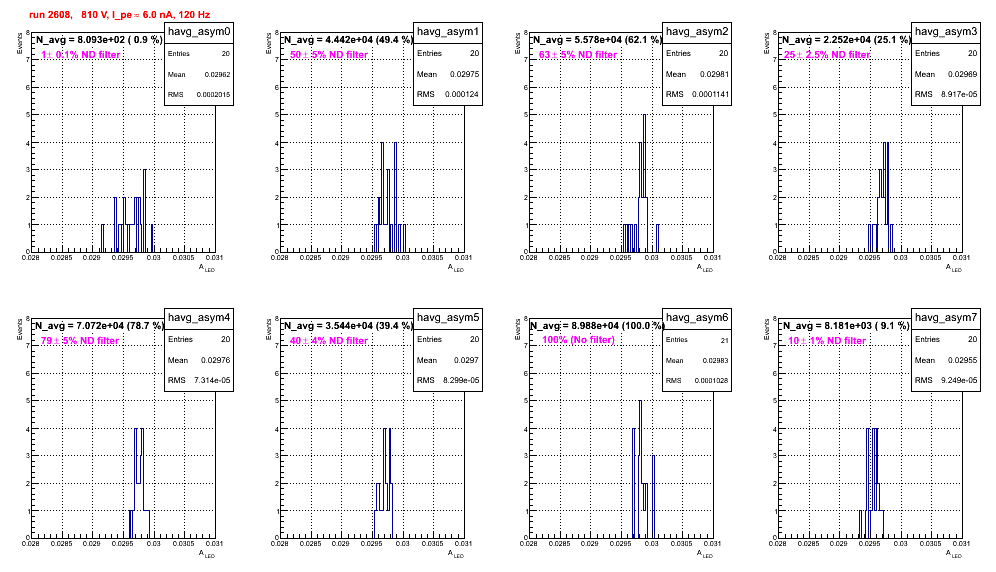This screenshot has width=996, height=572.
Task: Click the N_avg = 4.442e+04 label
Action: tap(347, 39)
